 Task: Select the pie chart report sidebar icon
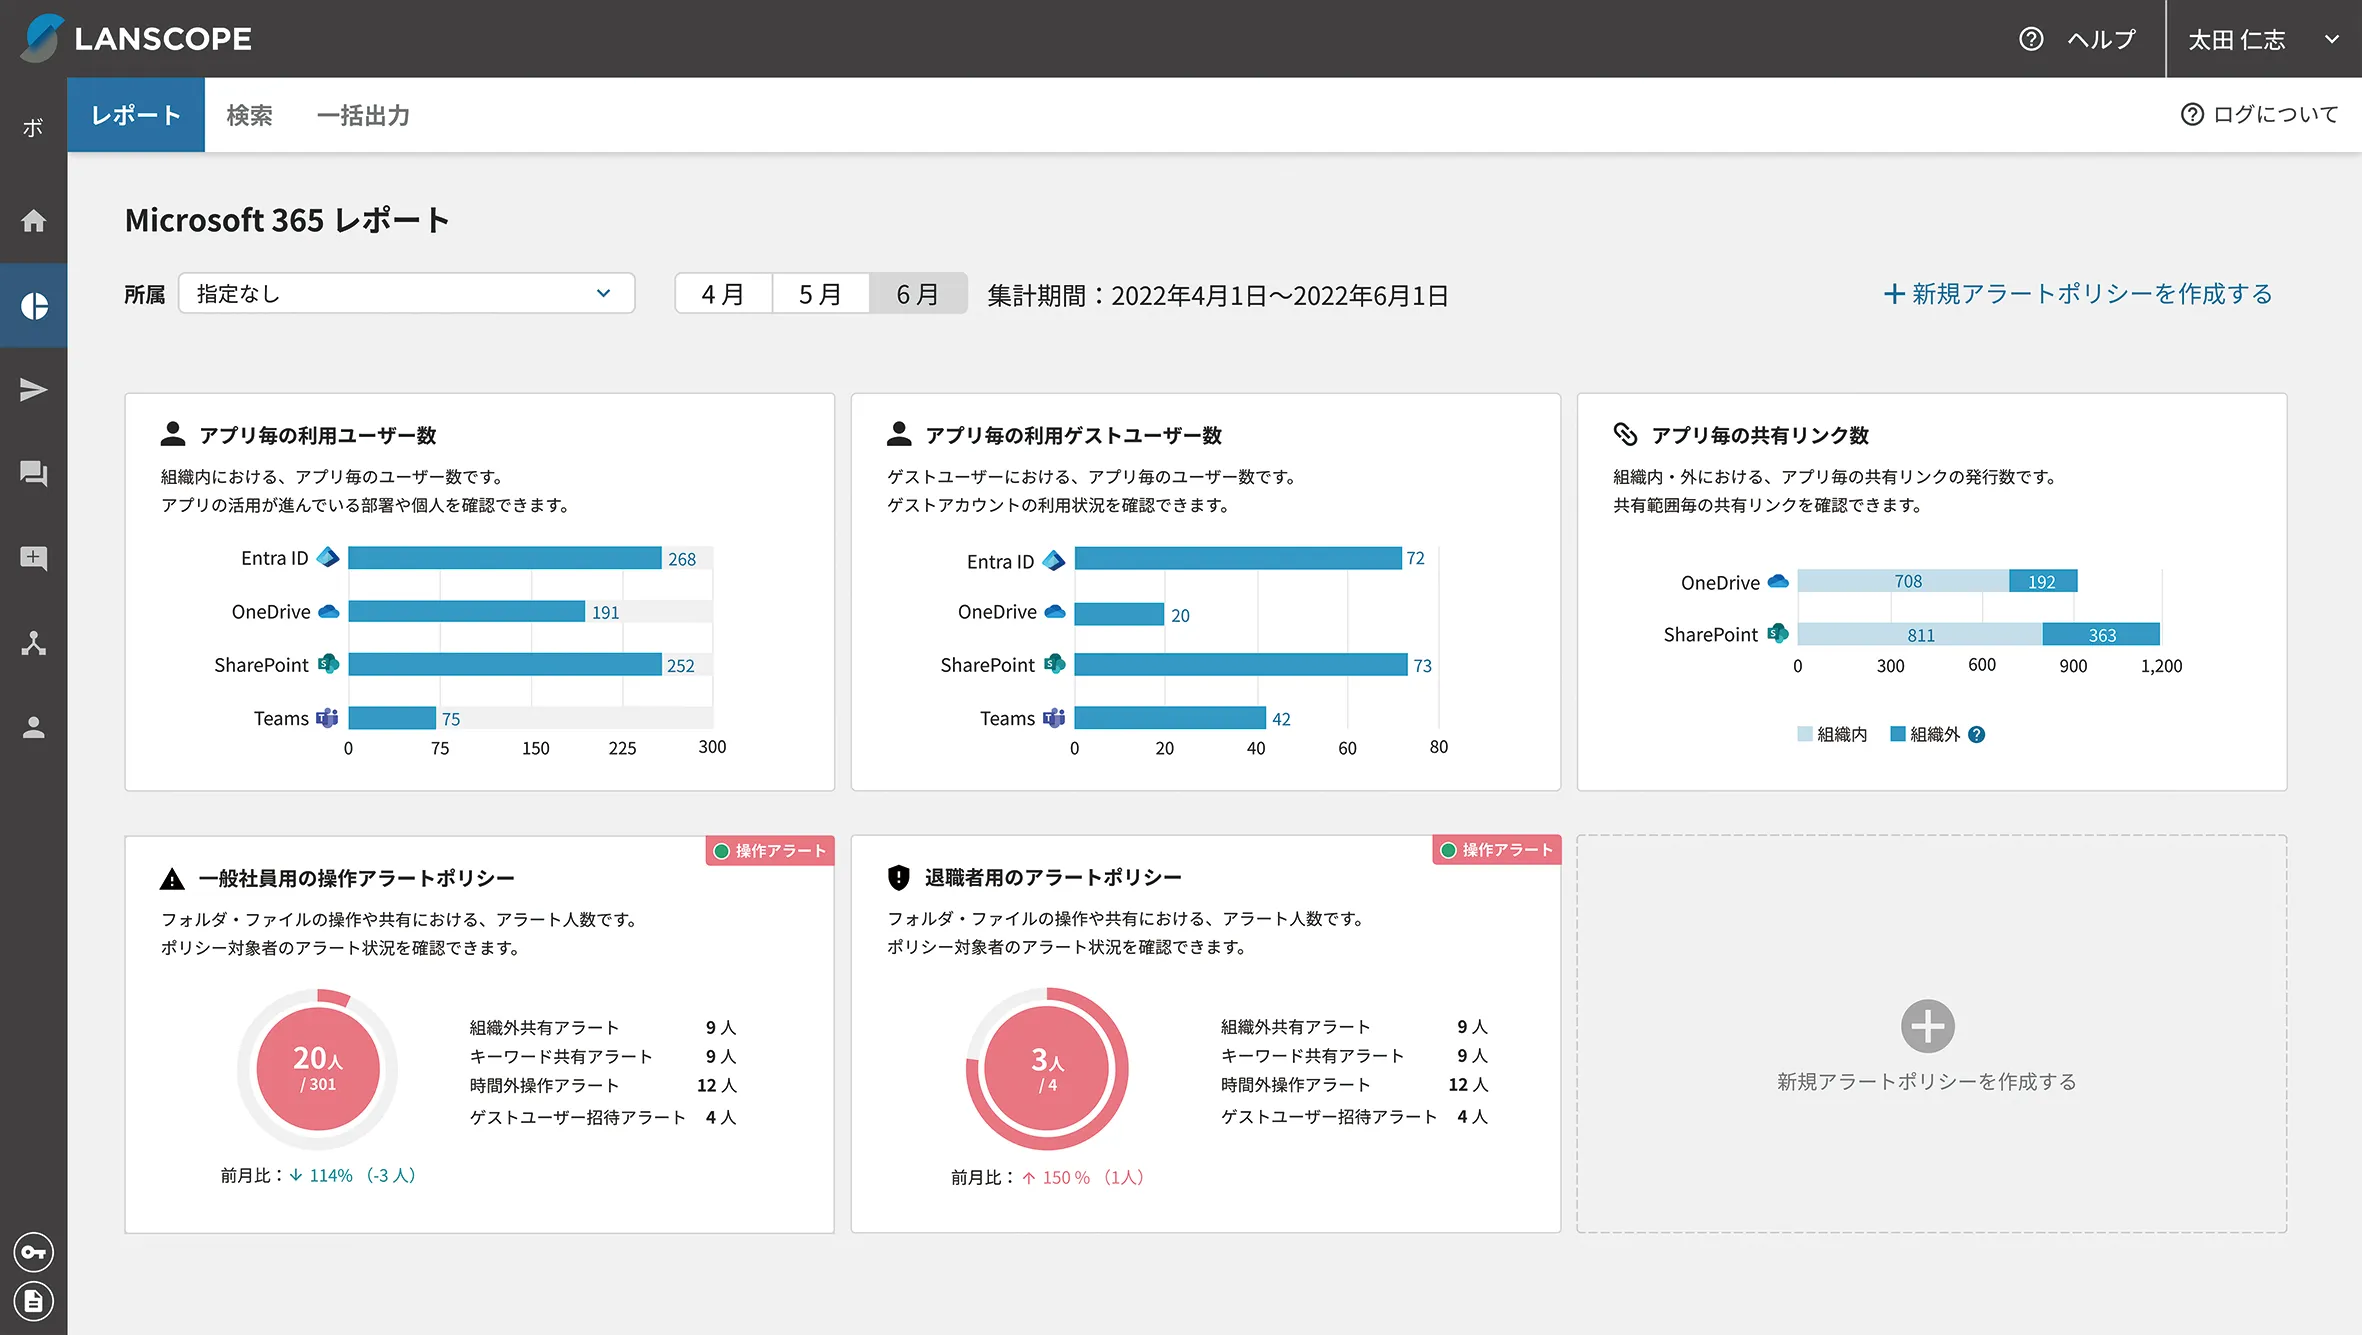click(x=34, y=306)
